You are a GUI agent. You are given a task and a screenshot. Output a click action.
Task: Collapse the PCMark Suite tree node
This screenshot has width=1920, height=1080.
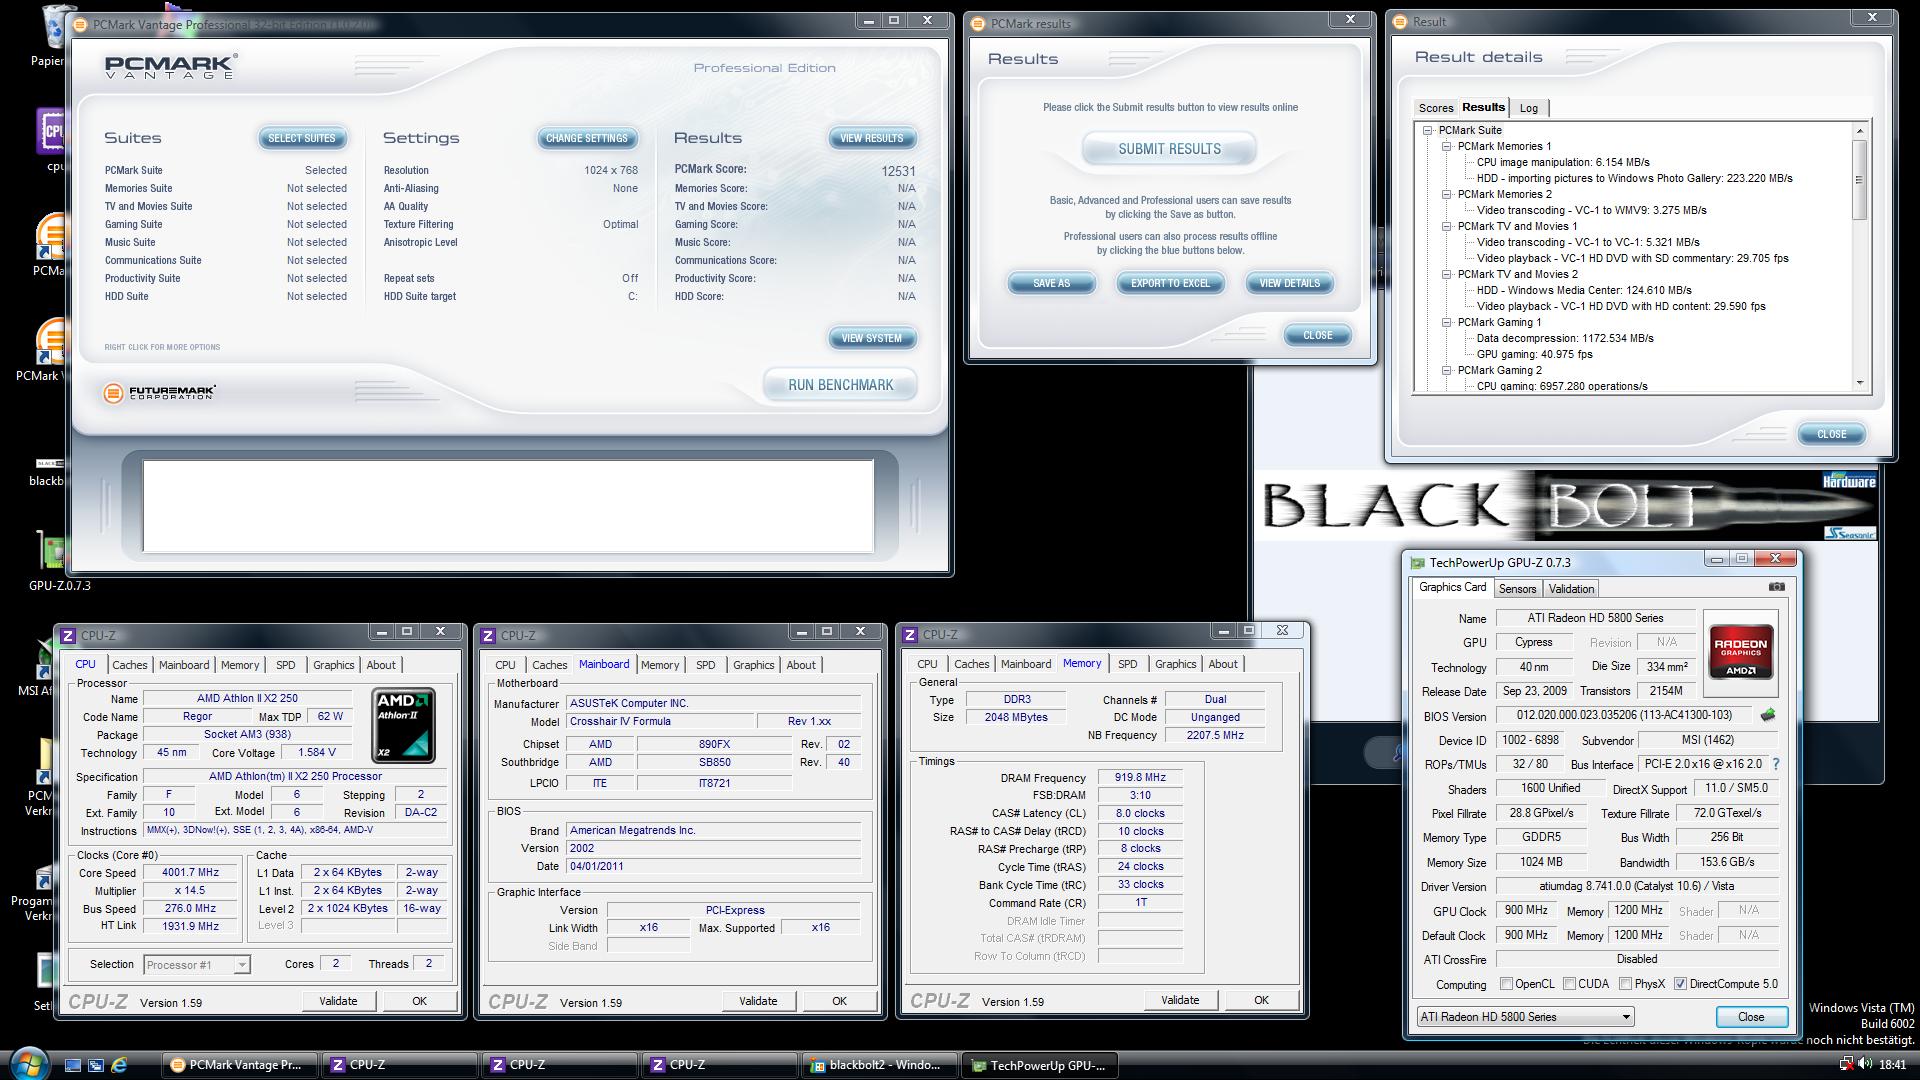tap(1427, 130)
